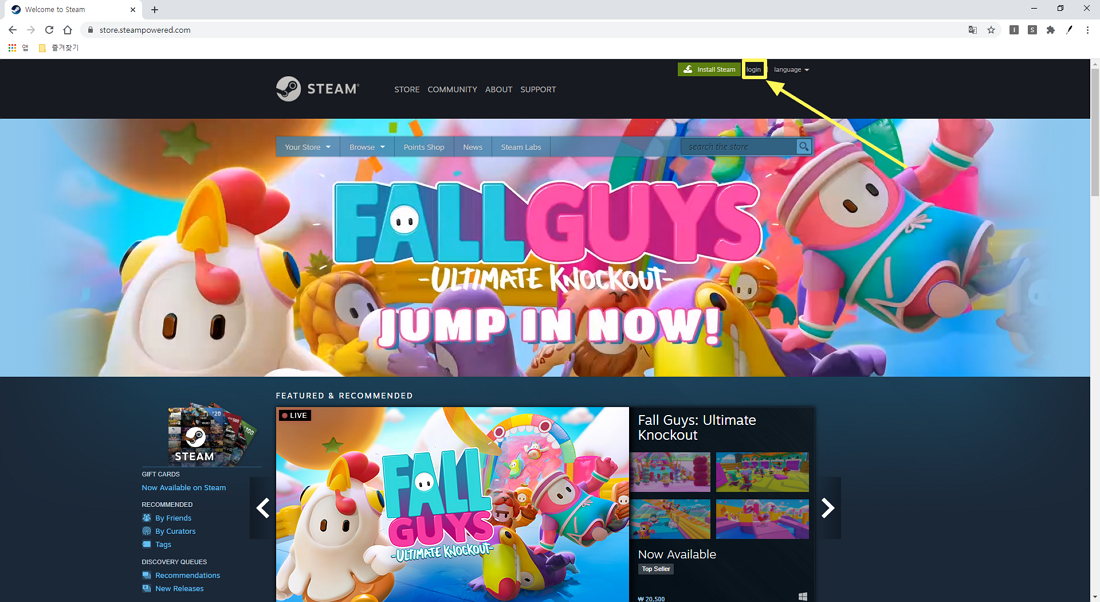The width and height of the screenshot is (1100, 602).
Task: Click the translate page icon
Action: [x=972, y=30]
